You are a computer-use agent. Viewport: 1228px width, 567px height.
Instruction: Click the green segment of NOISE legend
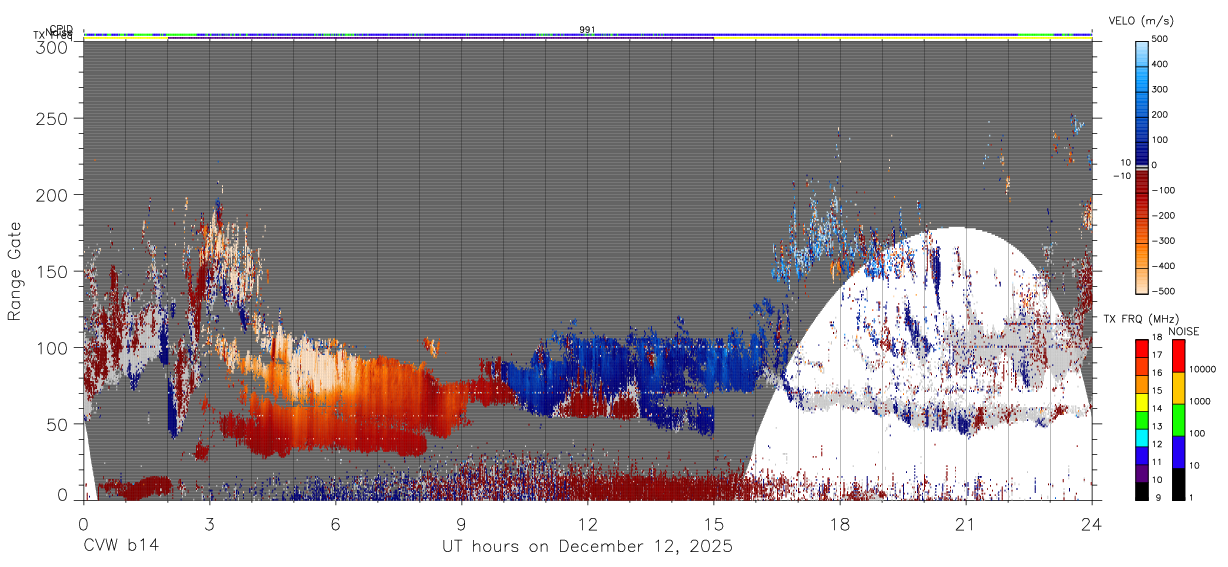1178,420
